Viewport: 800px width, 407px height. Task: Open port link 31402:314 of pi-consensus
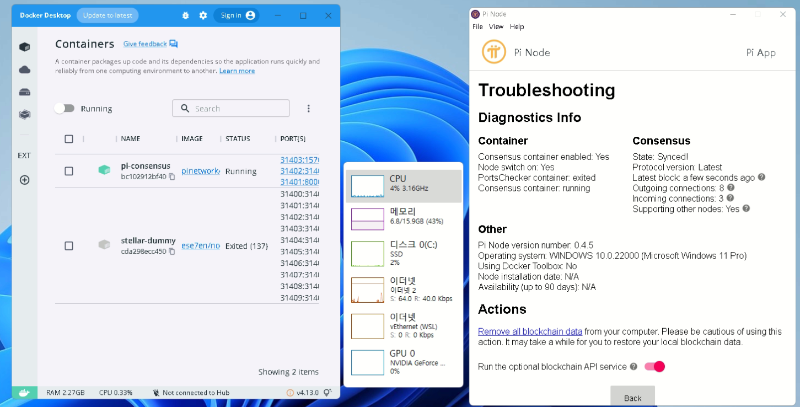coord(299,171)
